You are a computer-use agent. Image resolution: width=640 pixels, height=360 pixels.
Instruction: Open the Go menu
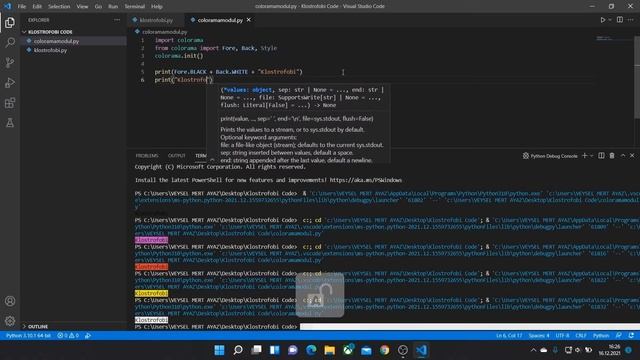[x=98, y=7]
